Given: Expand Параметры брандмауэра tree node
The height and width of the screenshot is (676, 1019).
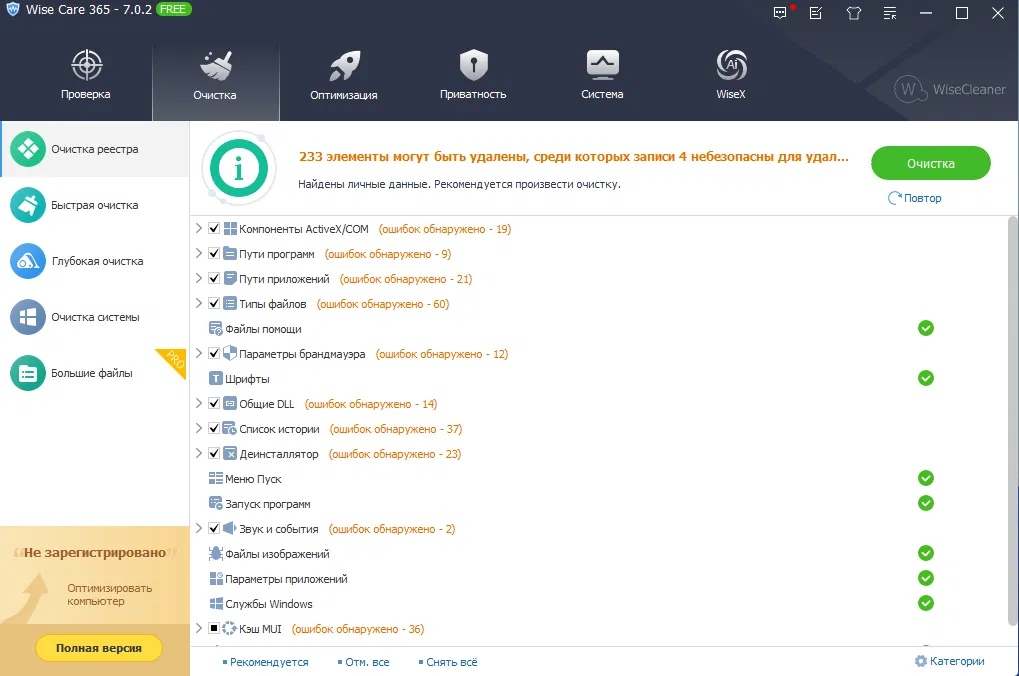Looking at the screenshot, I should [199, 353].
